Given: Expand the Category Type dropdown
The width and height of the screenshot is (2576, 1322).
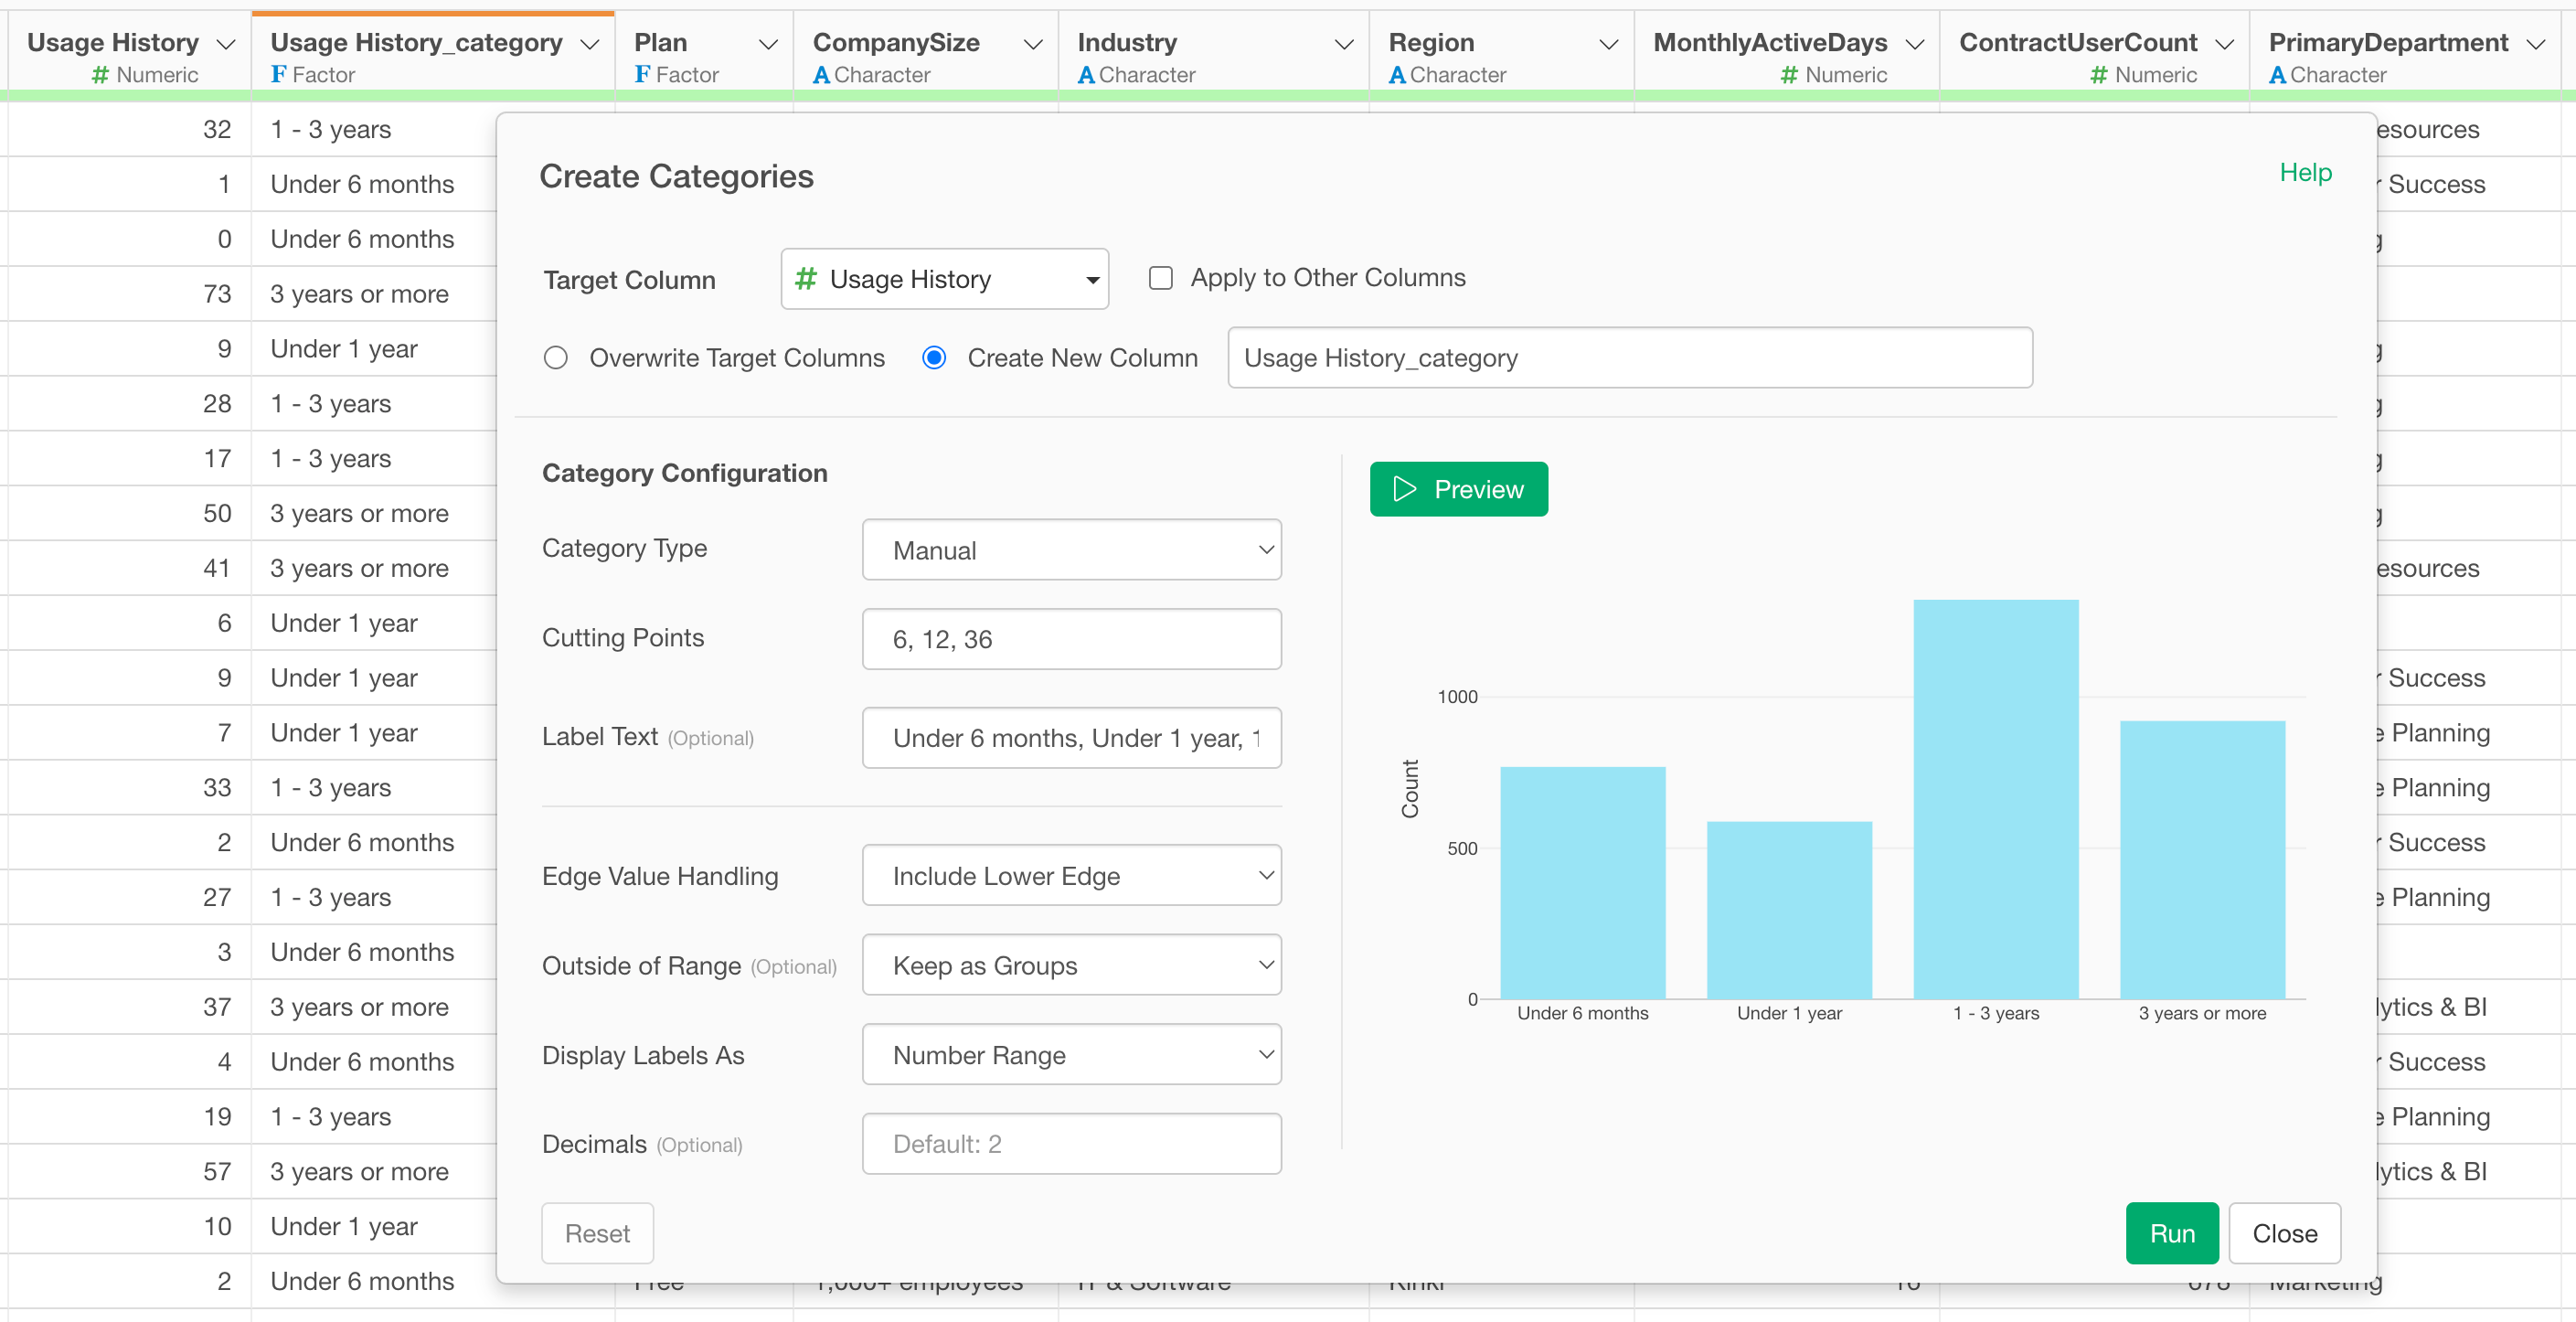Looking at the screenshot, I should [x=1071, y=550].
